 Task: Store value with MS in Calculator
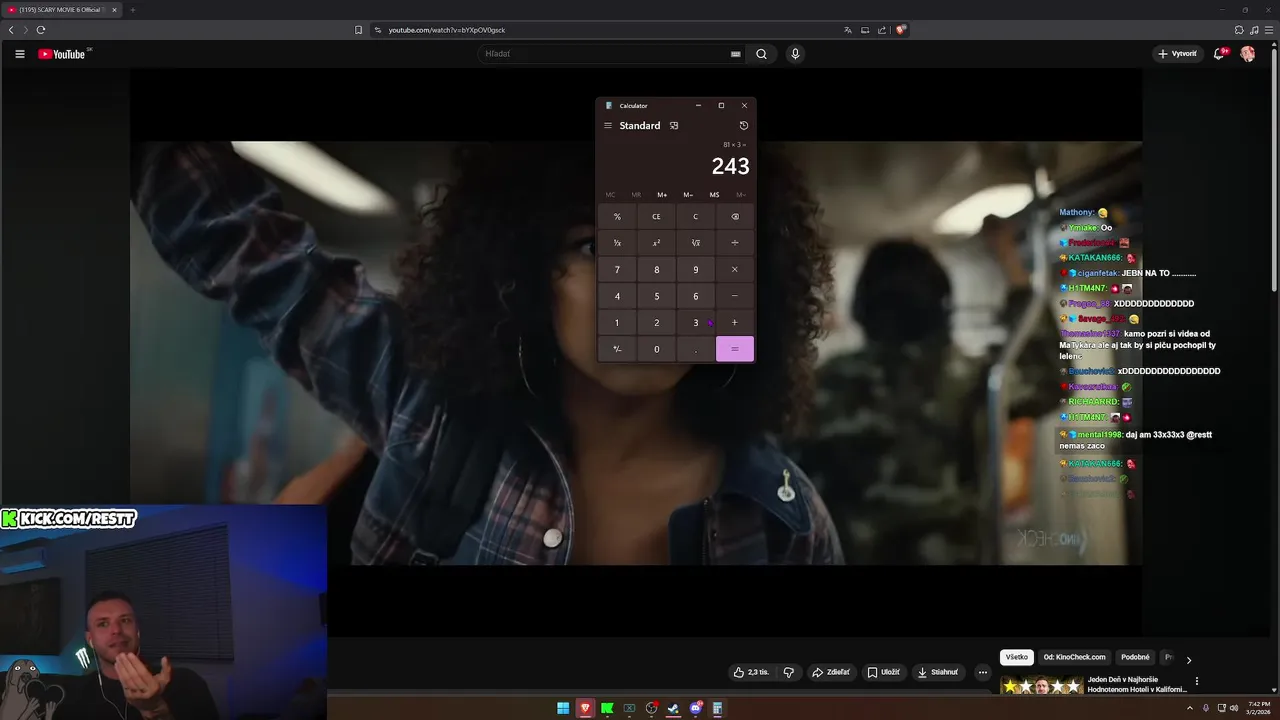pyautogui.click(x=714, y=195)
